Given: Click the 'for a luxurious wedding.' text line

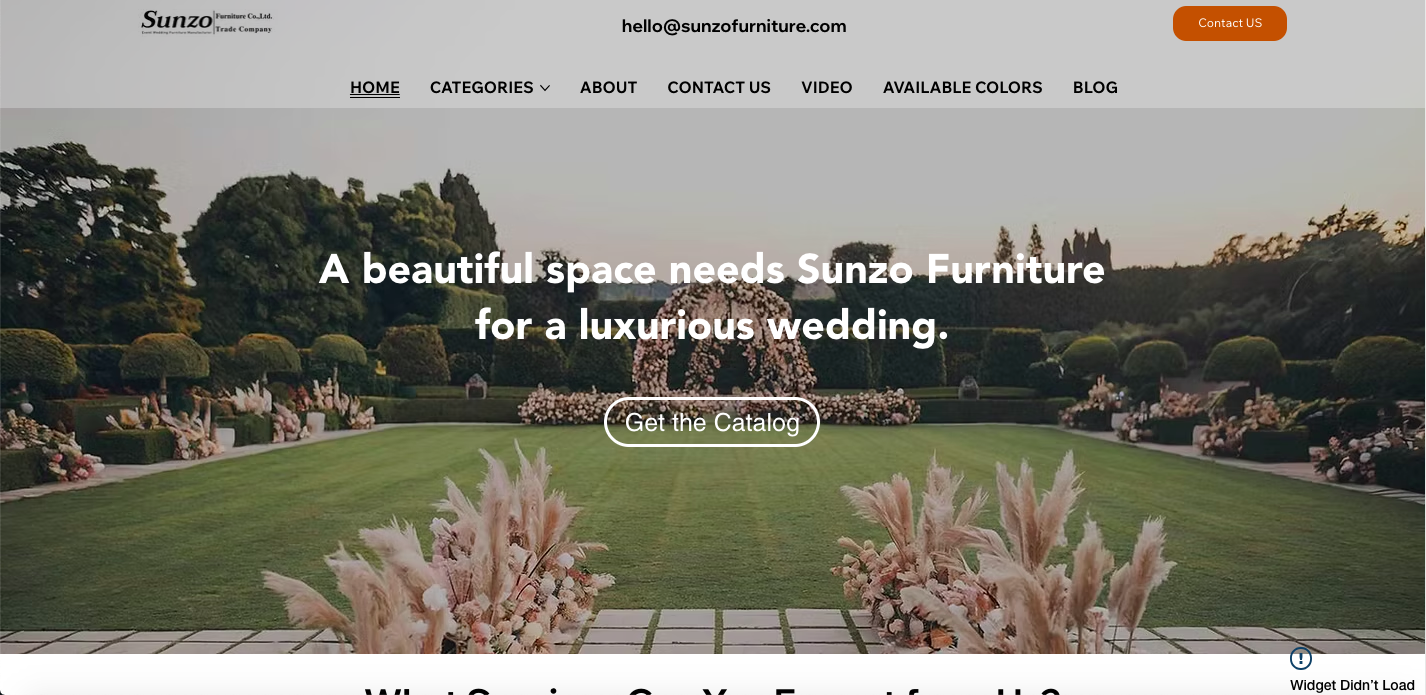Looking at the screenshot, I should pos(712,326).
